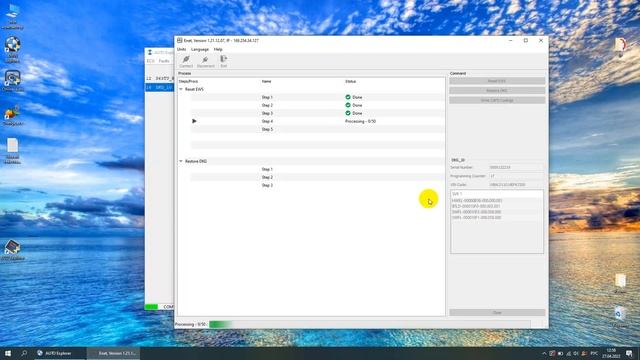
Task: Click the Status column header
Action: tap(351, 82)
